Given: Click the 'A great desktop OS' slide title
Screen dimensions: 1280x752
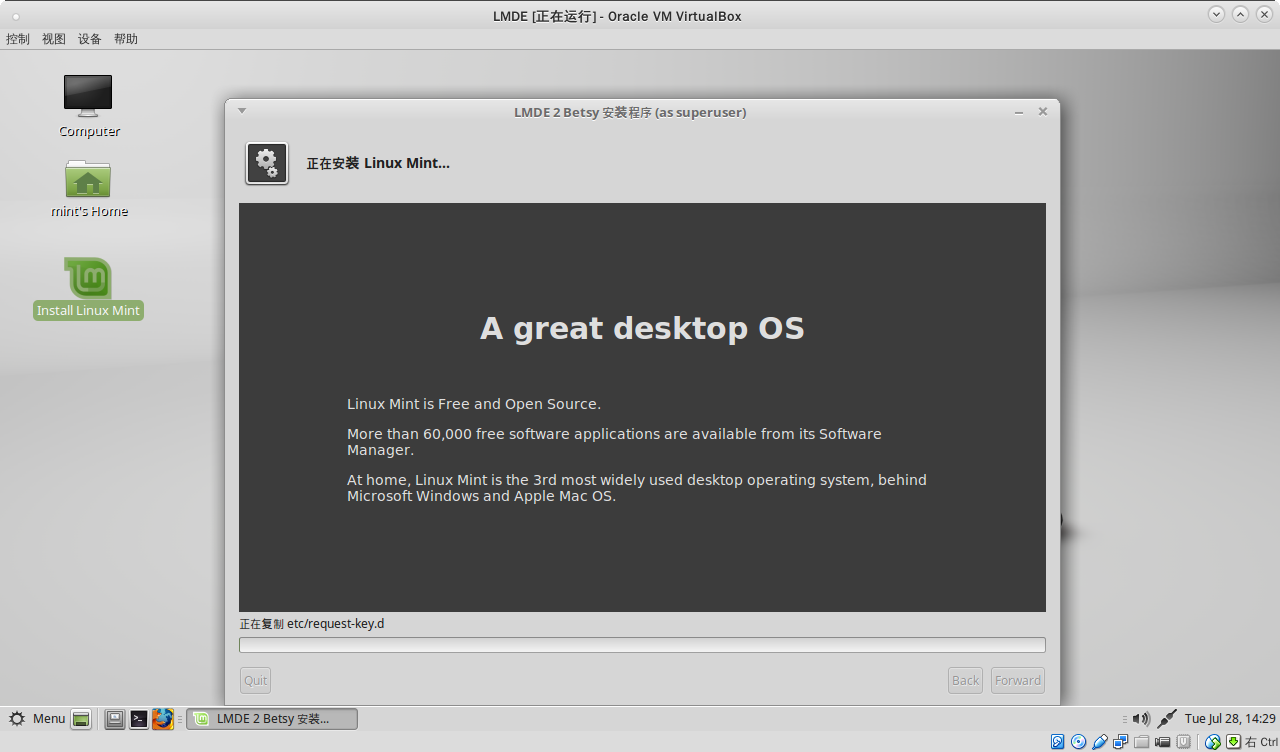Looking at the screenshot, I should [642, 328].
